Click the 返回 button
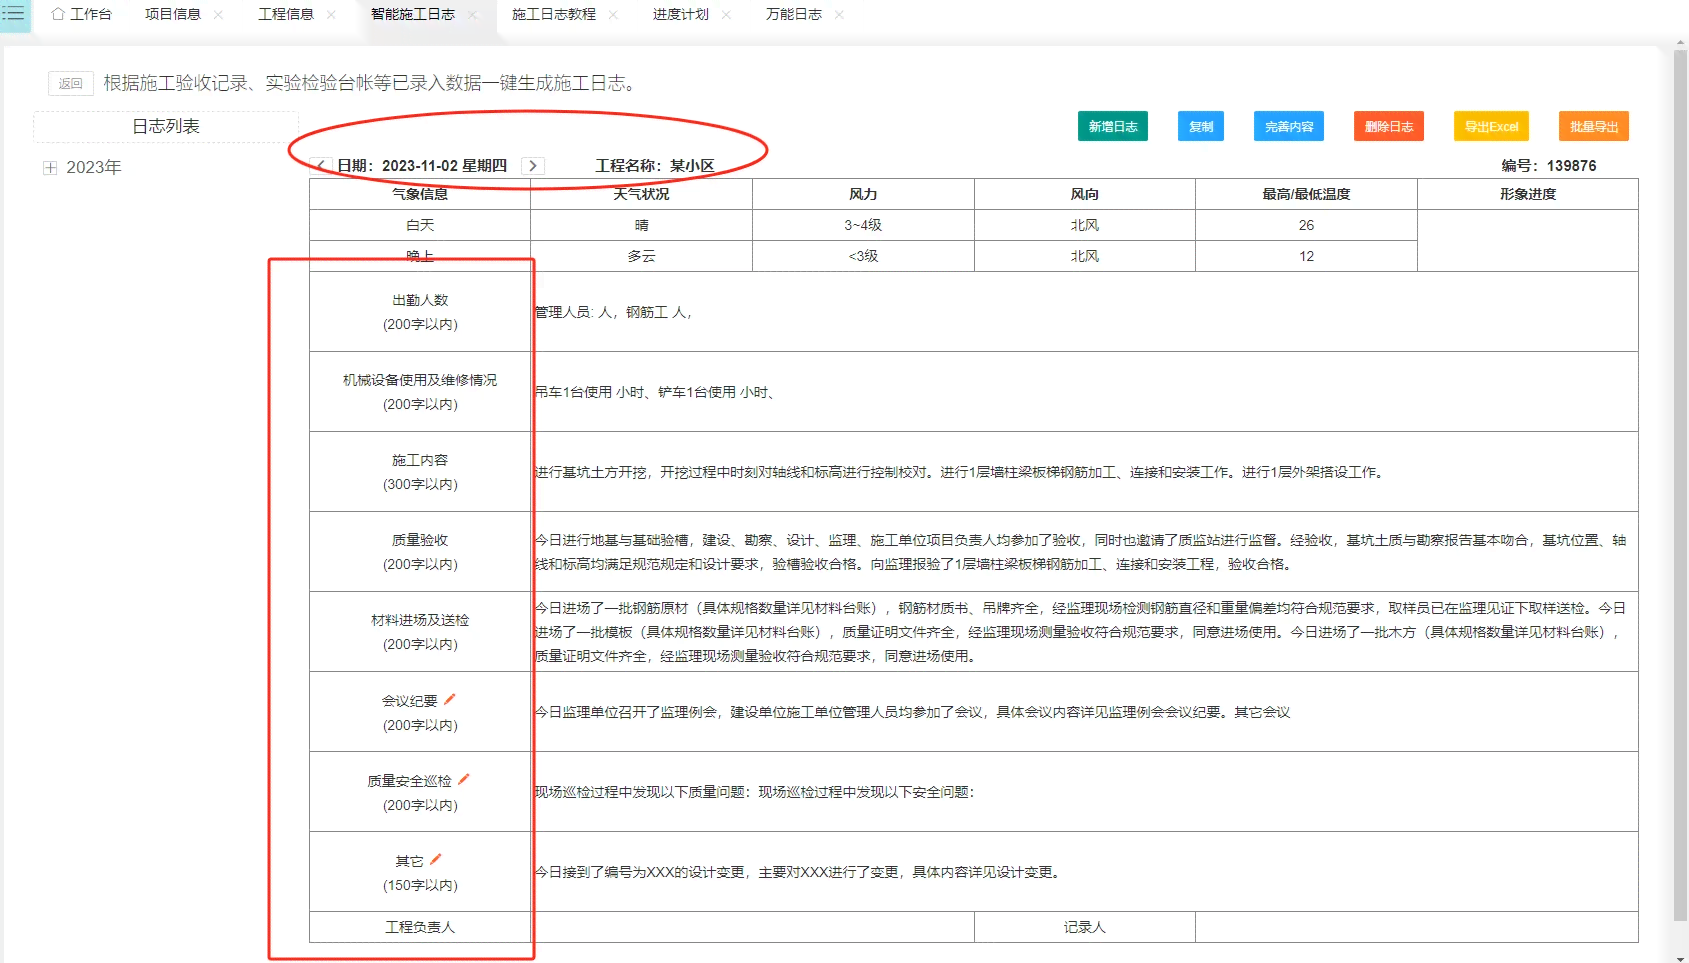1689x963 pixels. [71, 83]
